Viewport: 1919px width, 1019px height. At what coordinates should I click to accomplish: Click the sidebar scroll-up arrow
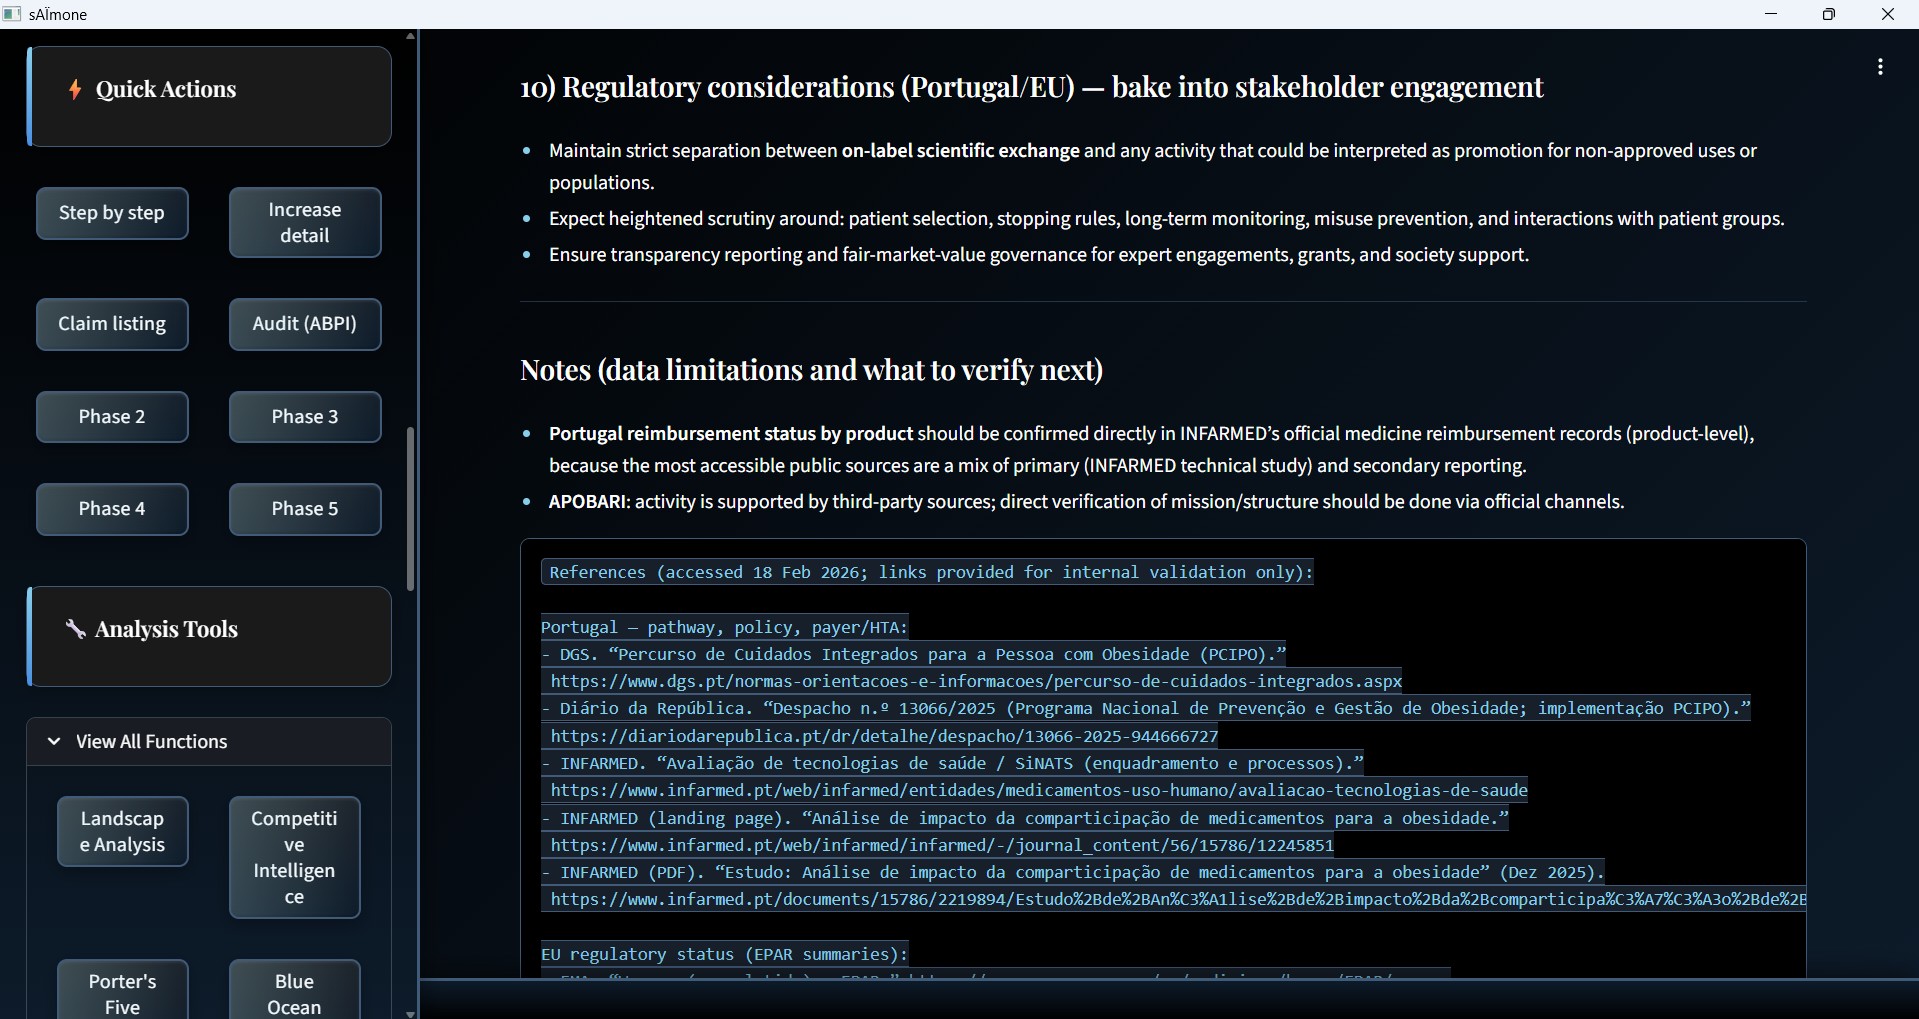[x=410, y=36]
